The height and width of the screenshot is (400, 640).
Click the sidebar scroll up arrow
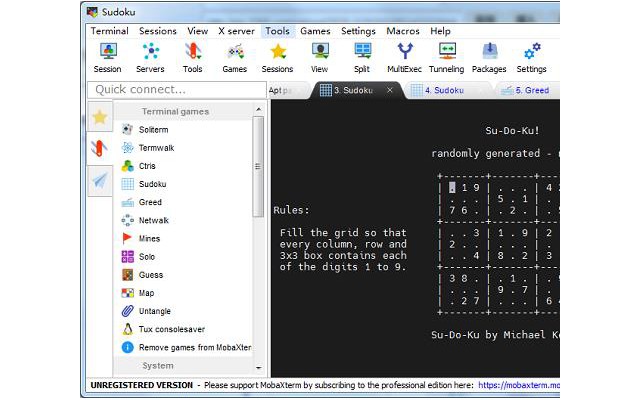[258, 109]
